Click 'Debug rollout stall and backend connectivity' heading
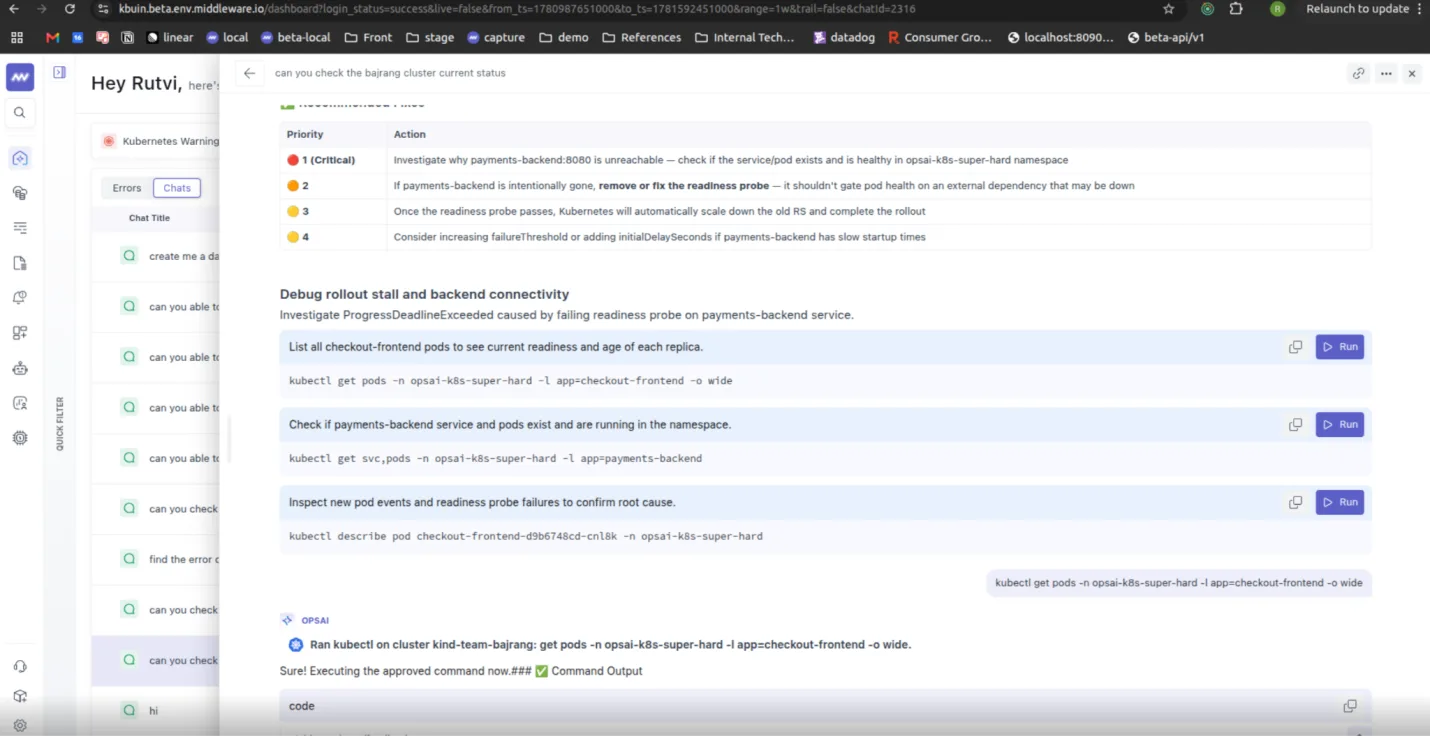The image size is (1430, 736). (424, 294)
